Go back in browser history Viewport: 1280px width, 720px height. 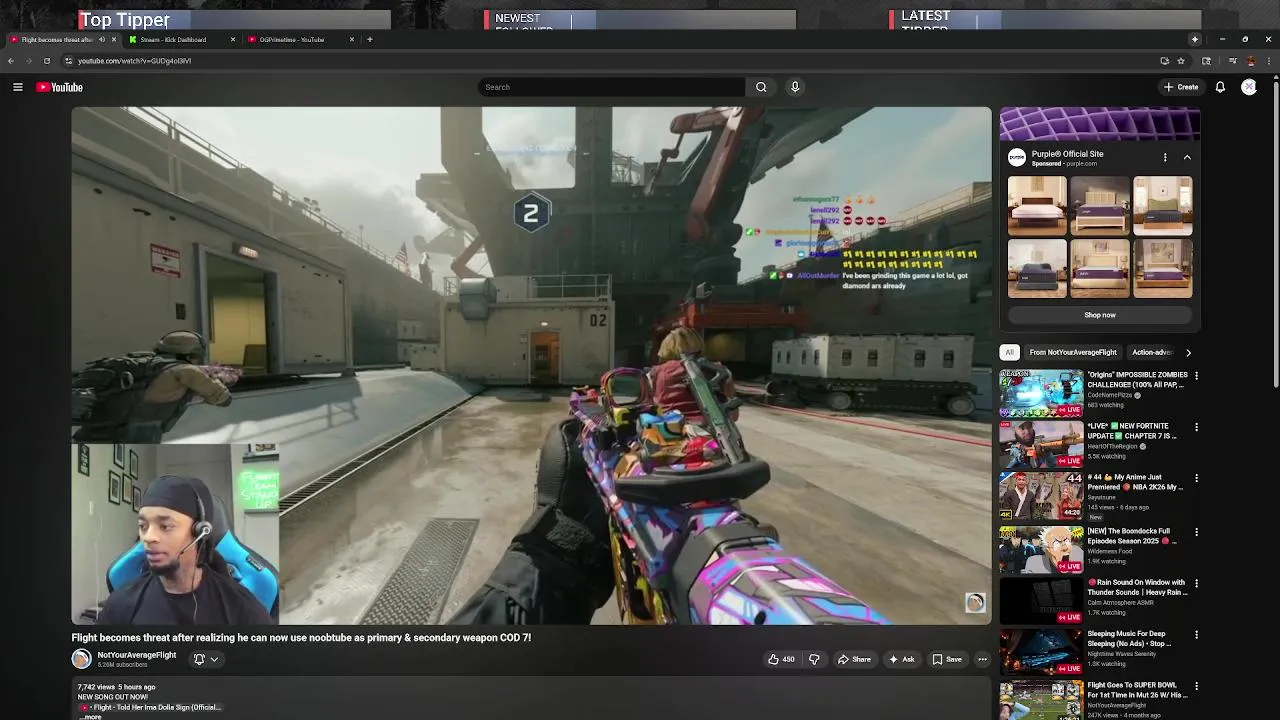(x=10, y=61)
